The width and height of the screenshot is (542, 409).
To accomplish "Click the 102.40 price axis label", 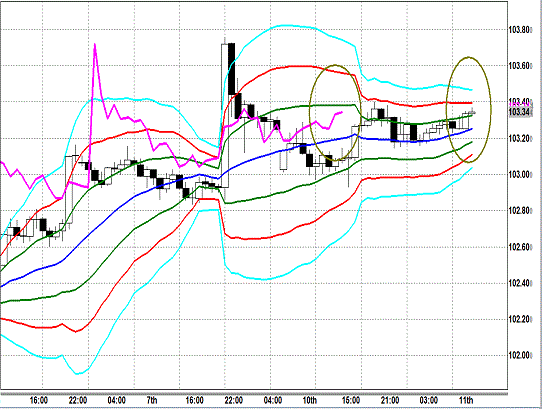I will [x=520, y=283].
